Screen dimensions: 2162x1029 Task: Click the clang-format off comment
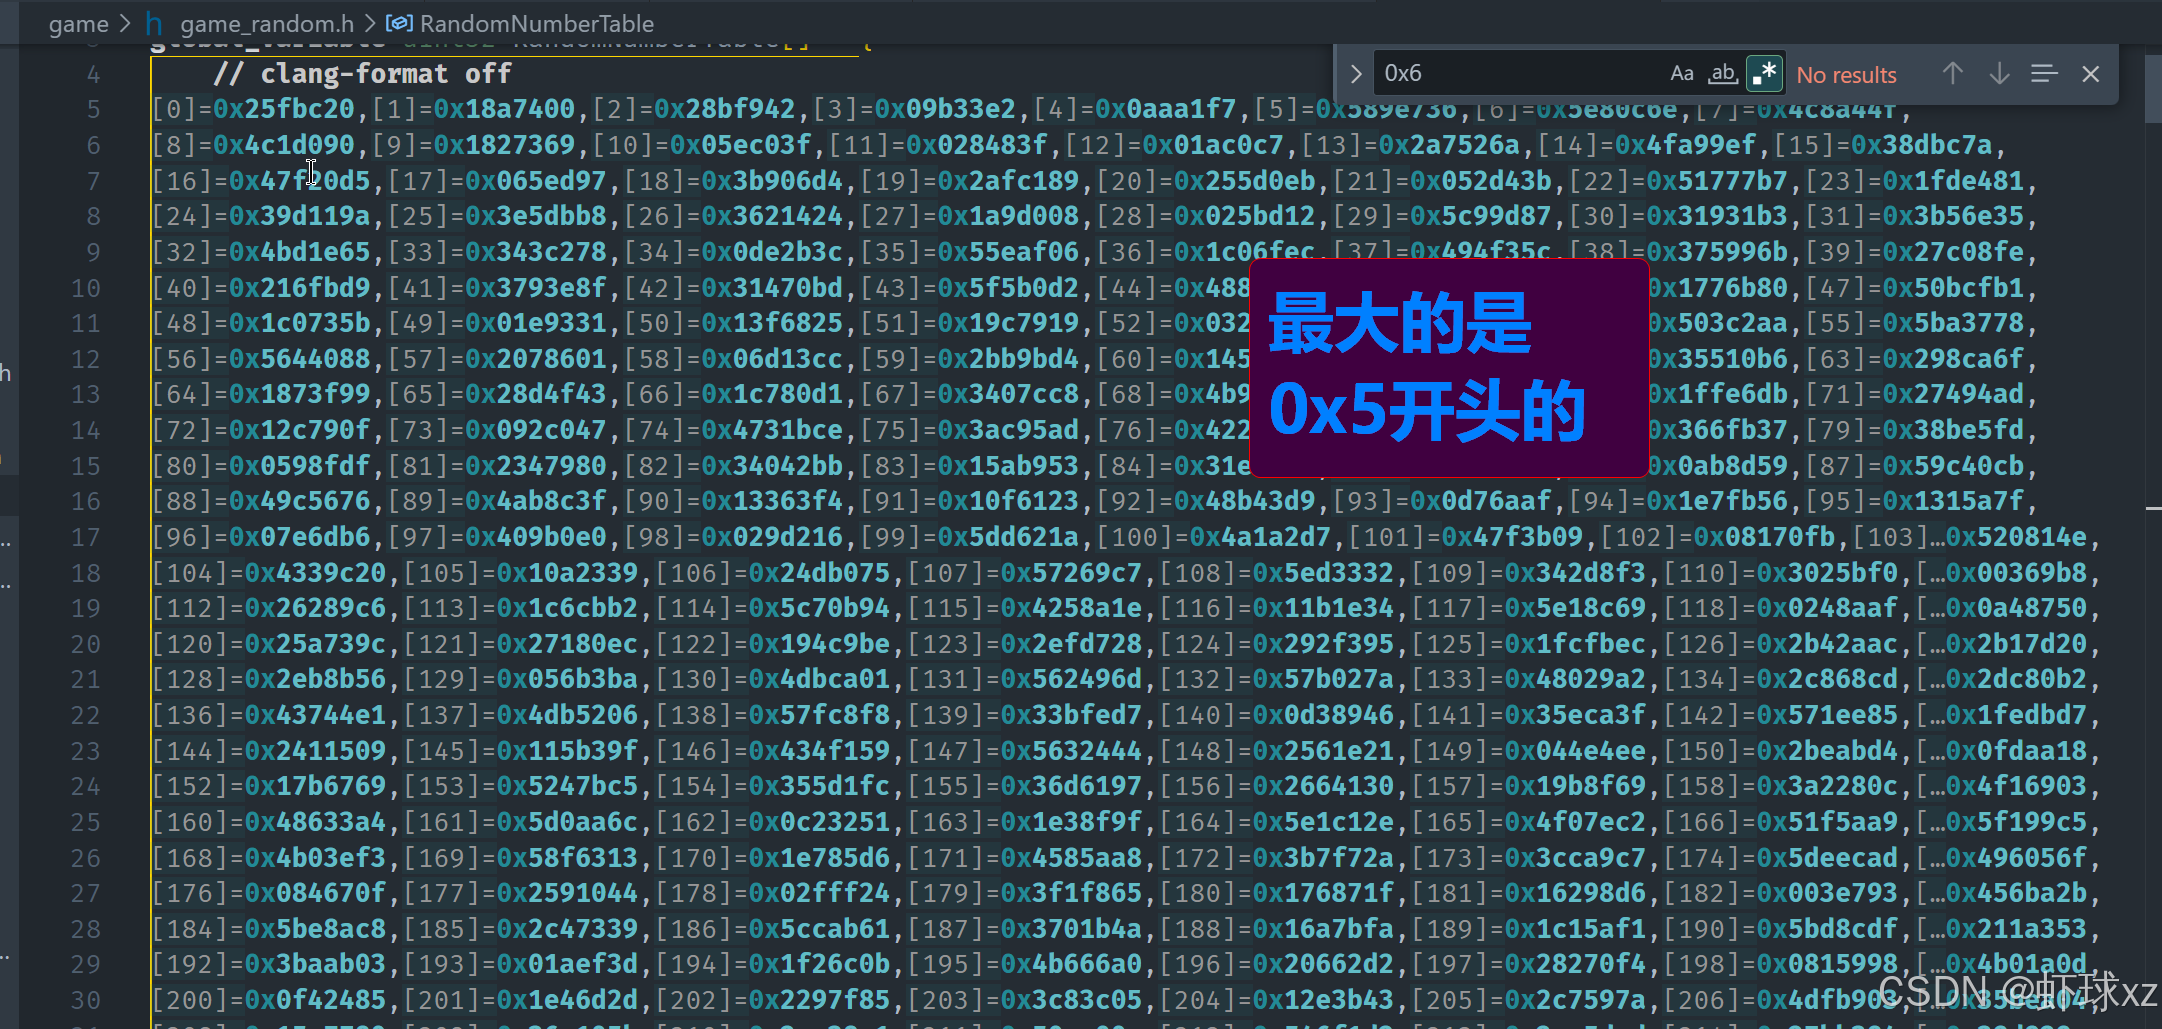pos(362,74)
